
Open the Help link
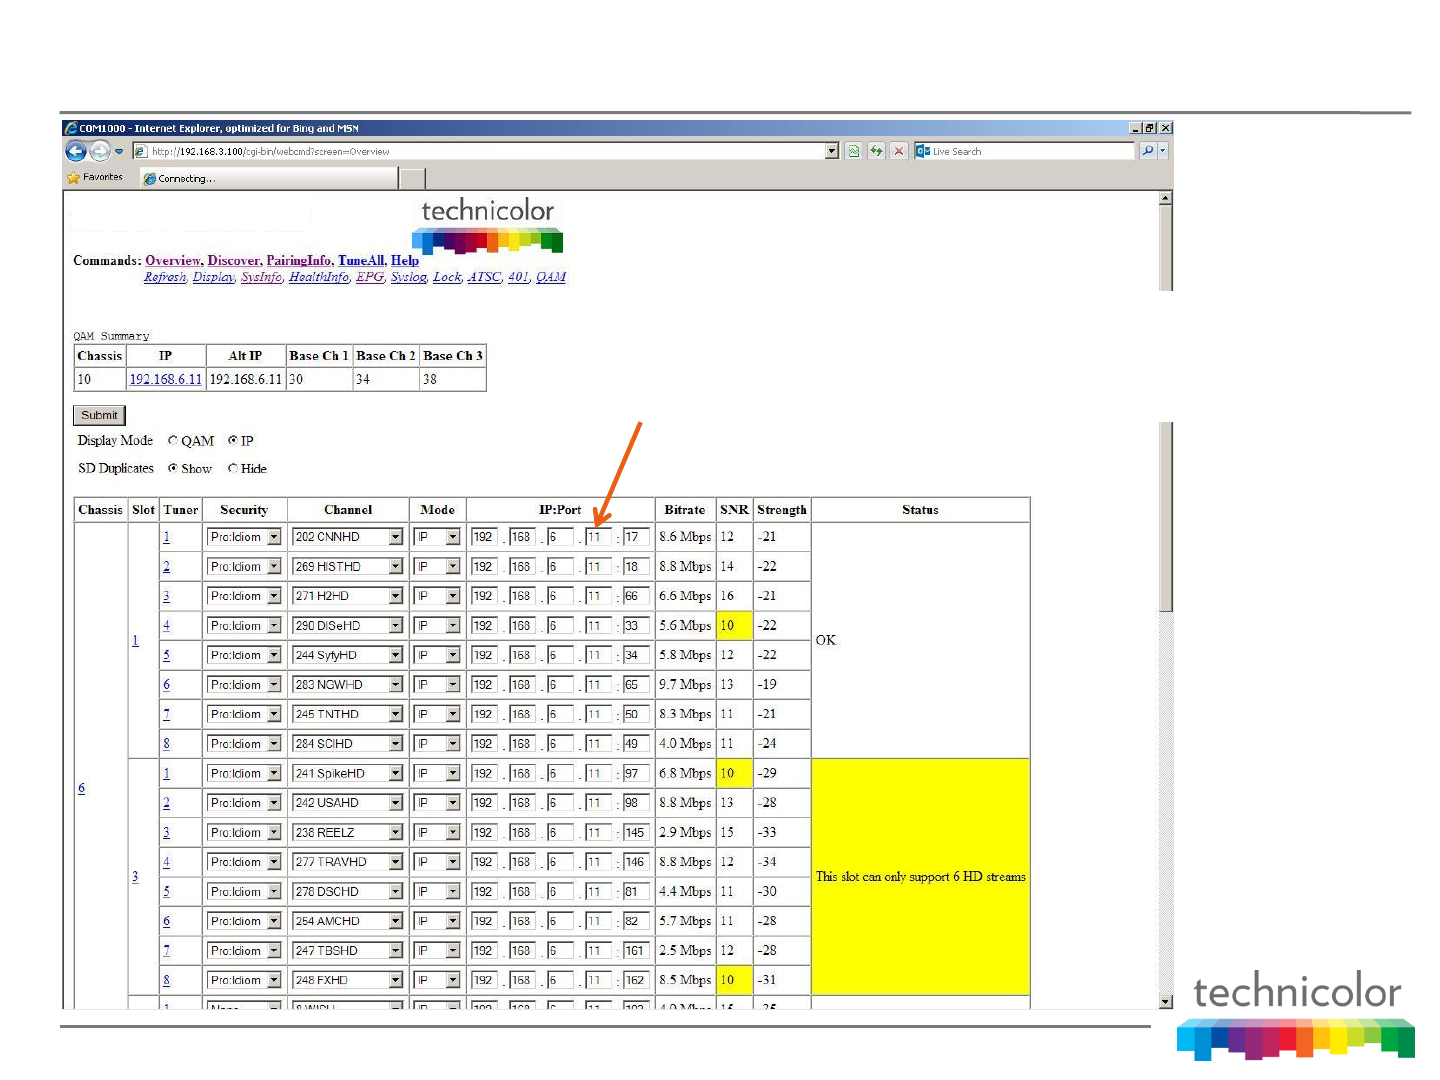pos(405,260)
